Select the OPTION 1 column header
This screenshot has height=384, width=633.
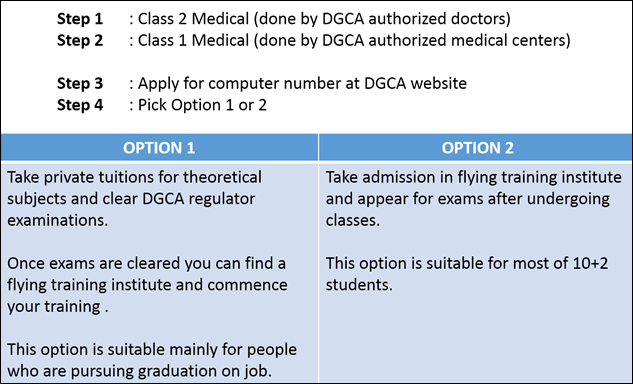pyautogui.click(x=159, y=148)
